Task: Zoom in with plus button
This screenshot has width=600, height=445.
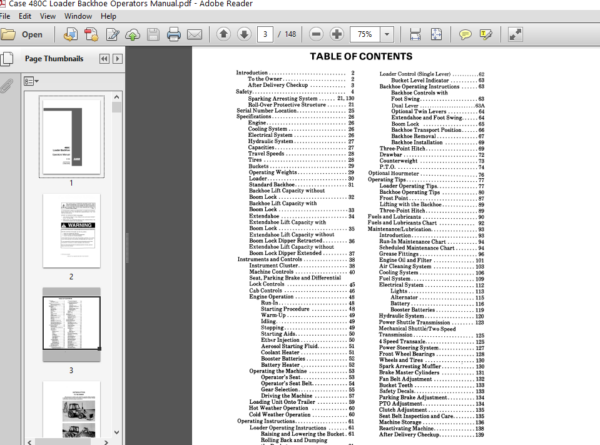Action: click(337, 34)
